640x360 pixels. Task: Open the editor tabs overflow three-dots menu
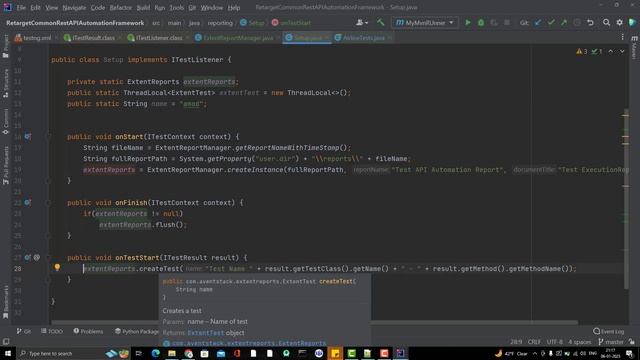point(622,37)
